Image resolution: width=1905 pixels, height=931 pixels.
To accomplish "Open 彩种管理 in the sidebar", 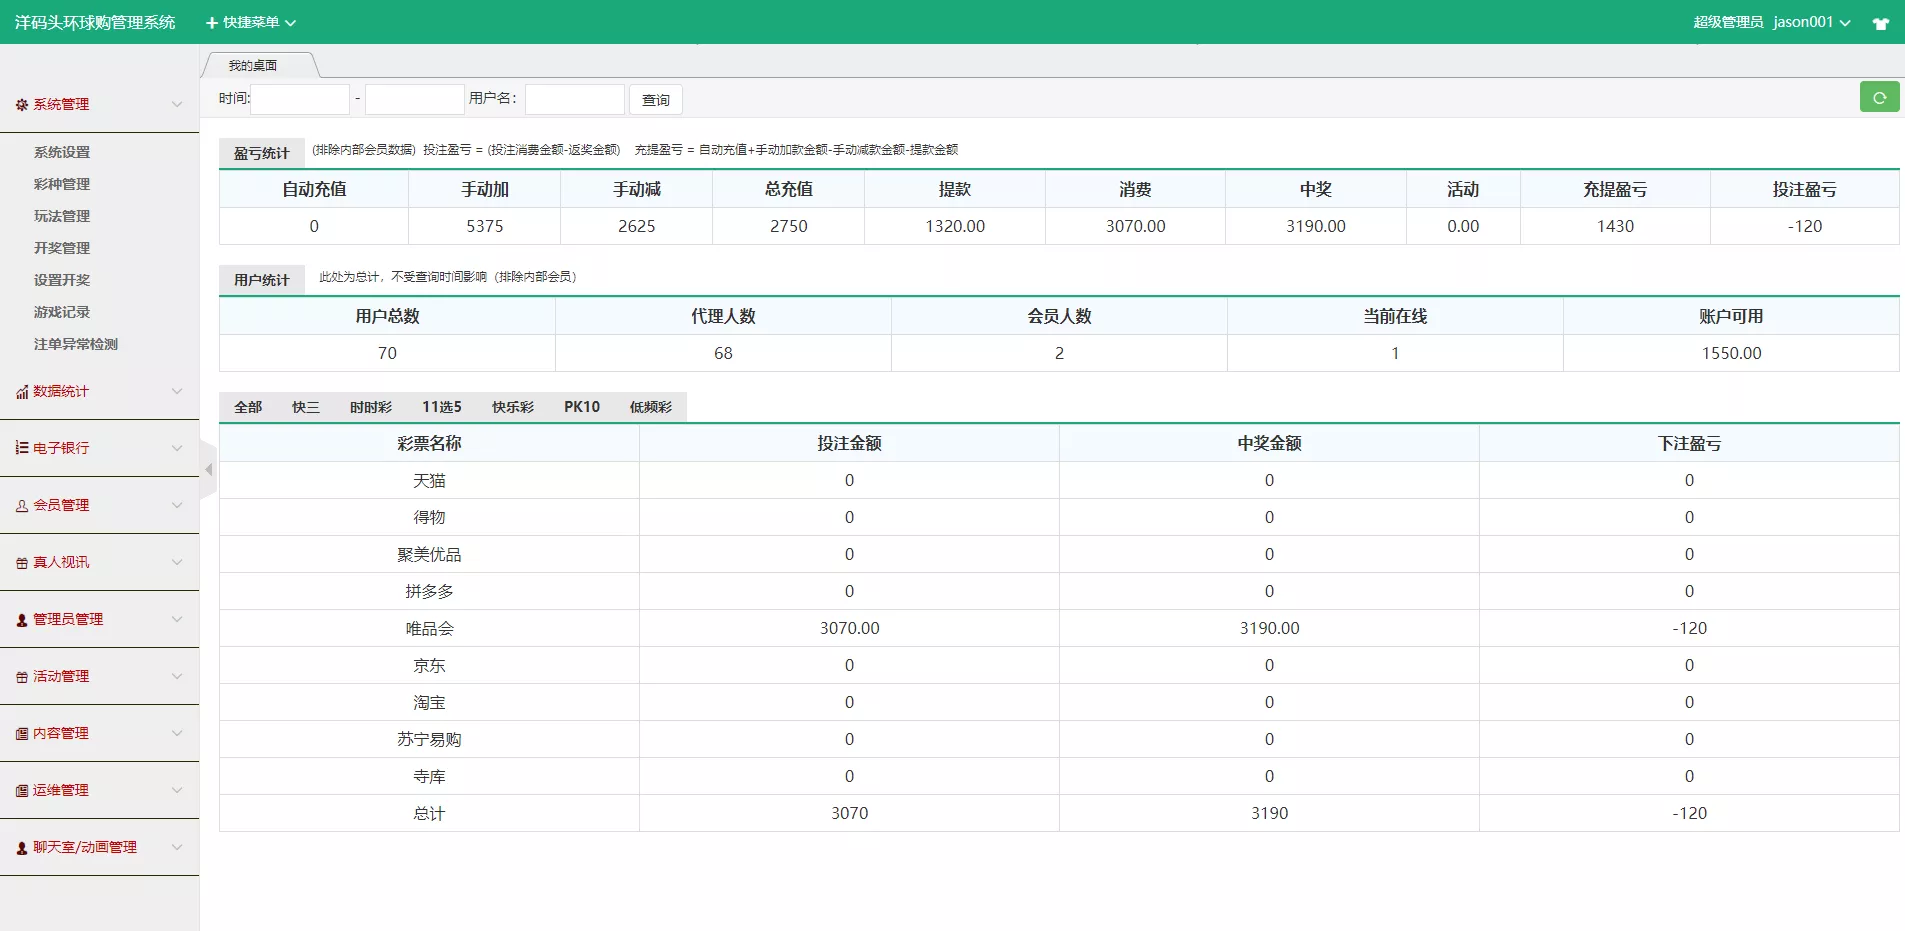I will tap(62, 184).
